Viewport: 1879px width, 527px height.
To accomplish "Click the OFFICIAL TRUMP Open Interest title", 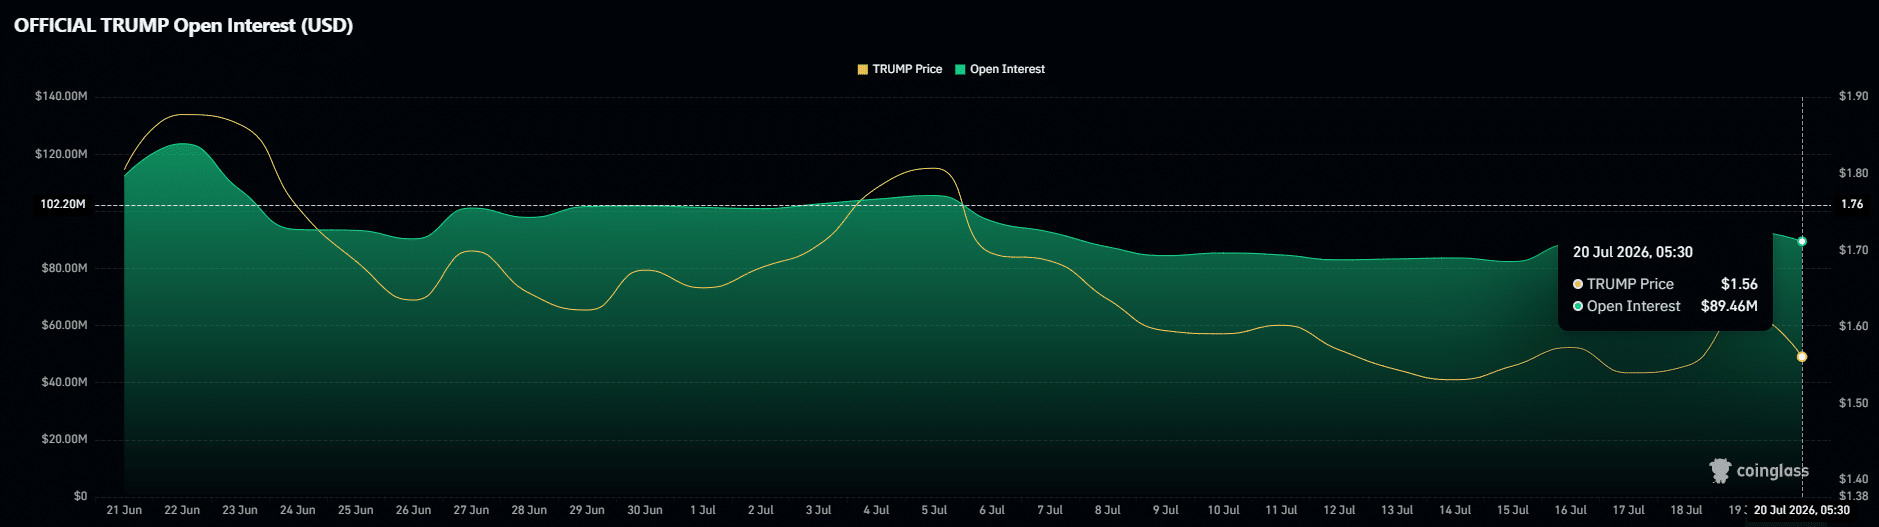I will [x=184, y=25].
